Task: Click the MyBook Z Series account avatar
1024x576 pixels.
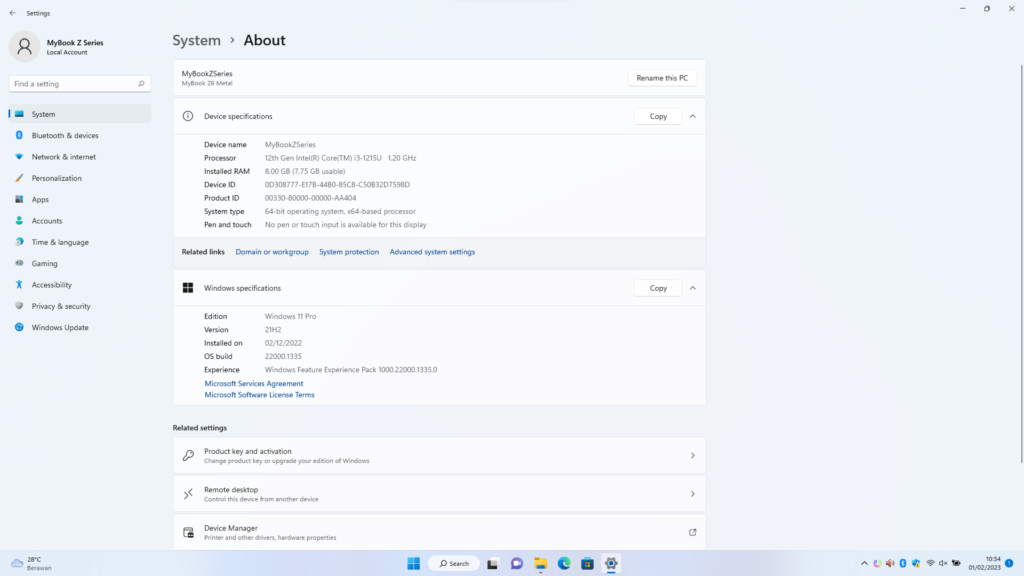Action: pyautogui.click(x=24, y=46)
